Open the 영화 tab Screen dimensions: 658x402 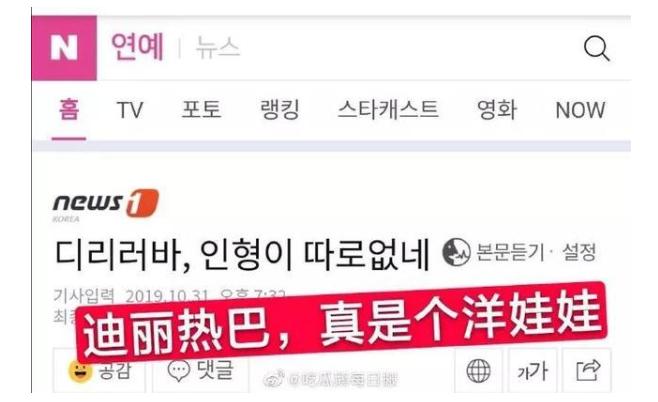point(496,110)
